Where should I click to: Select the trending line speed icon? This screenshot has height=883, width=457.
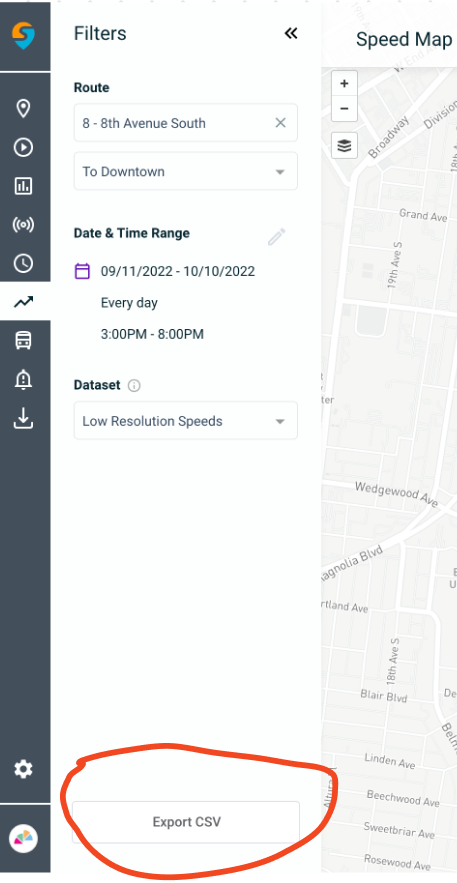[x=24, y=302]
